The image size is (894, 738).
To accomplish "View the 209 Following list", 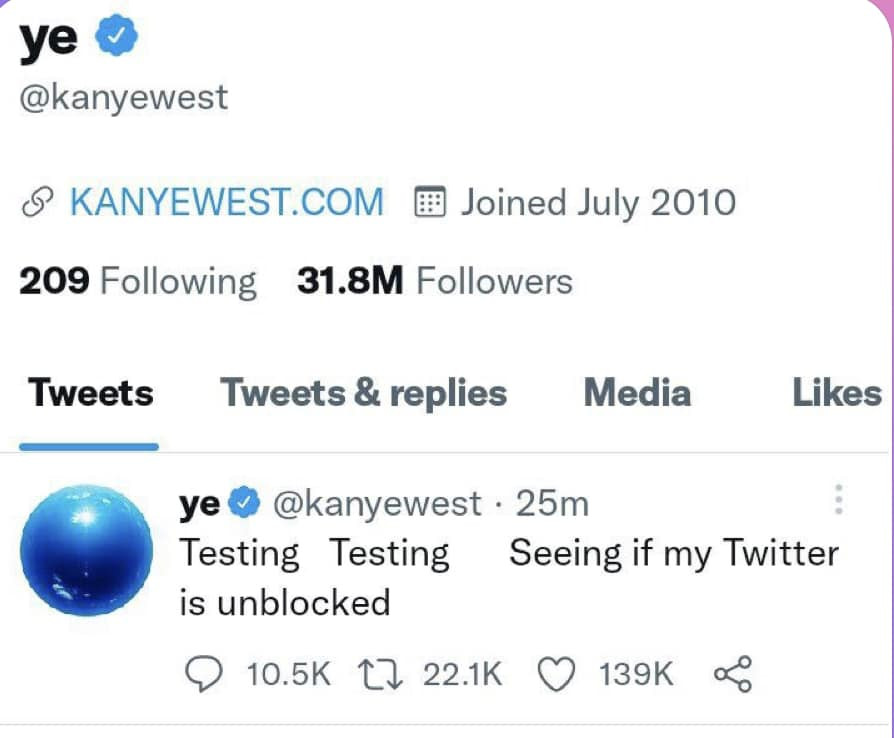I will click(138, 282).
